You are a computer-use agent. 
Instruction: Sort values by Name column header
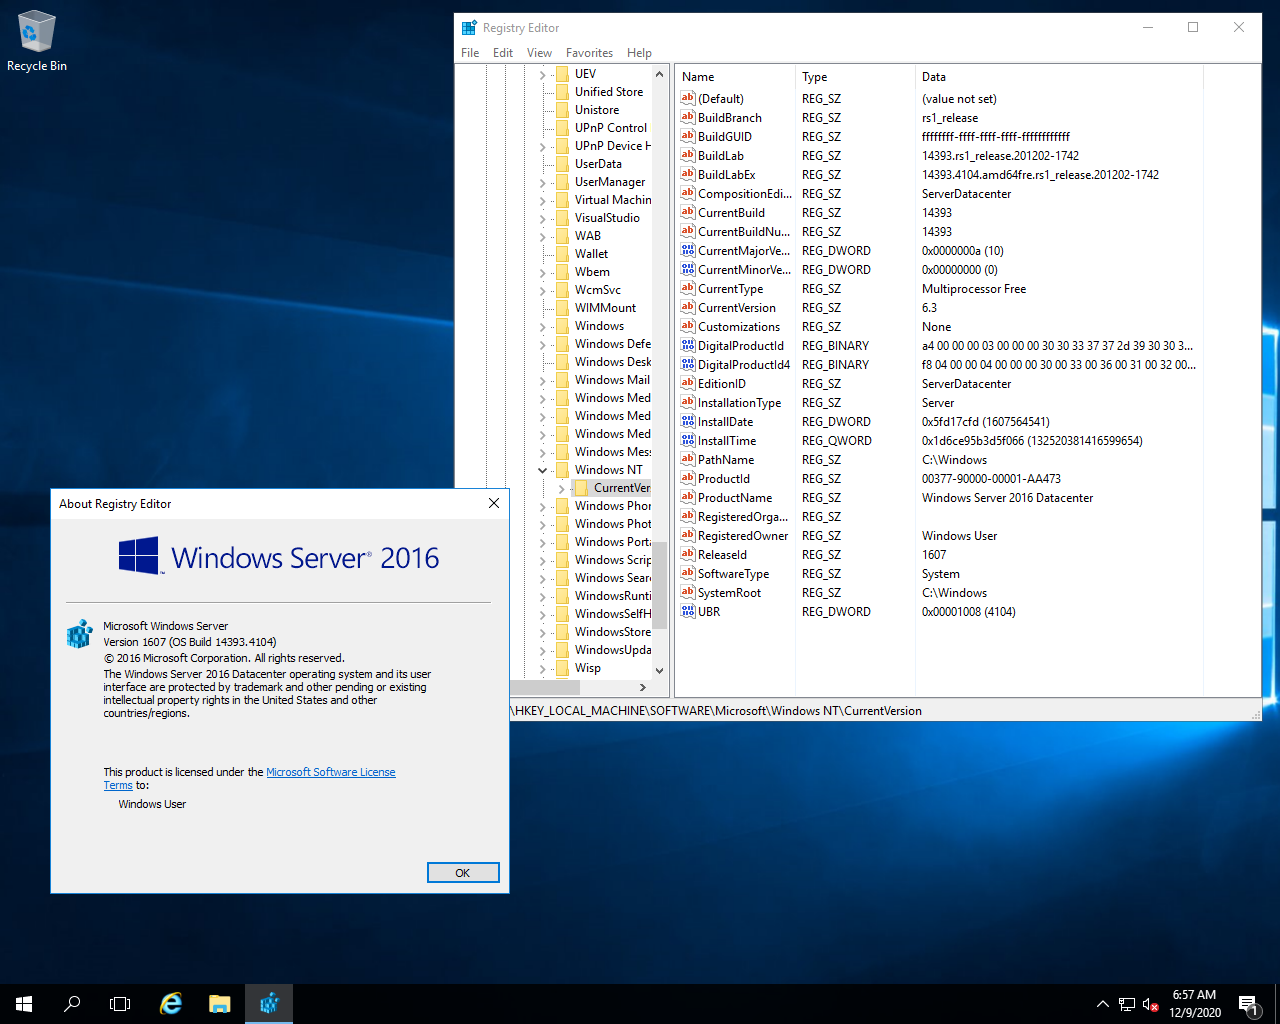tap(735, 77)
